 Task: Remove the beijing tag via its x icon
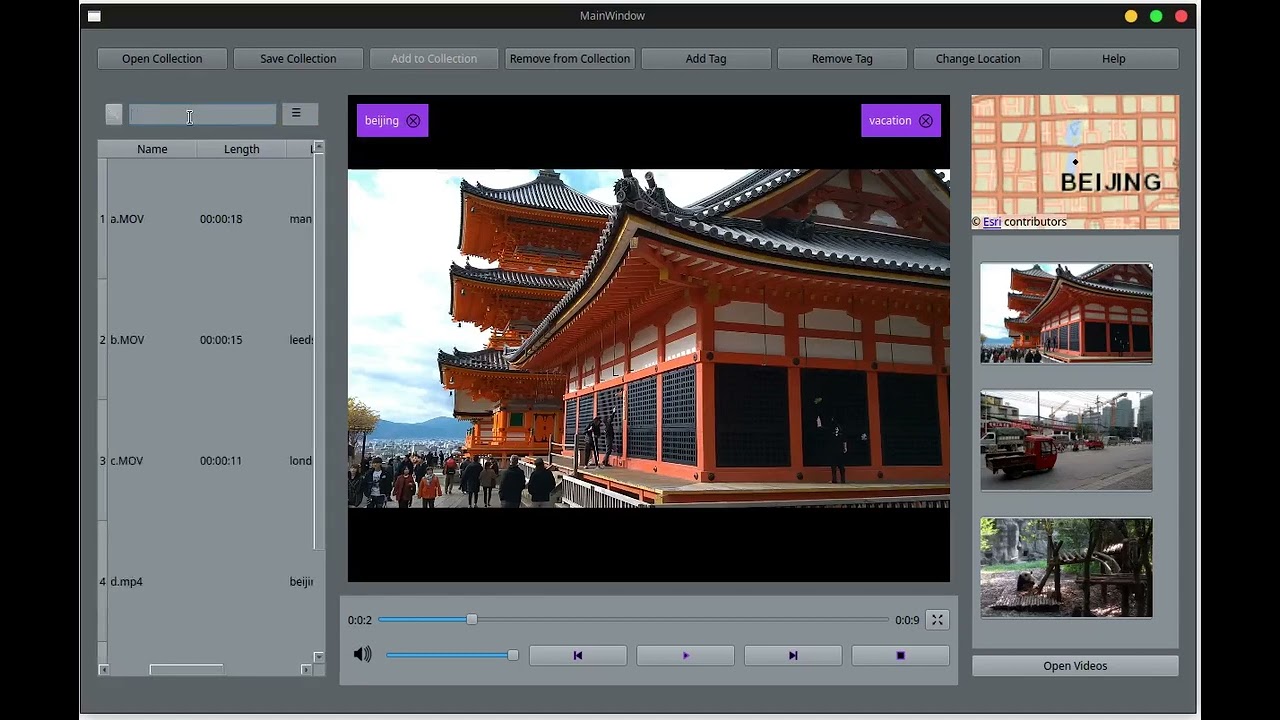tap(413, 121)
